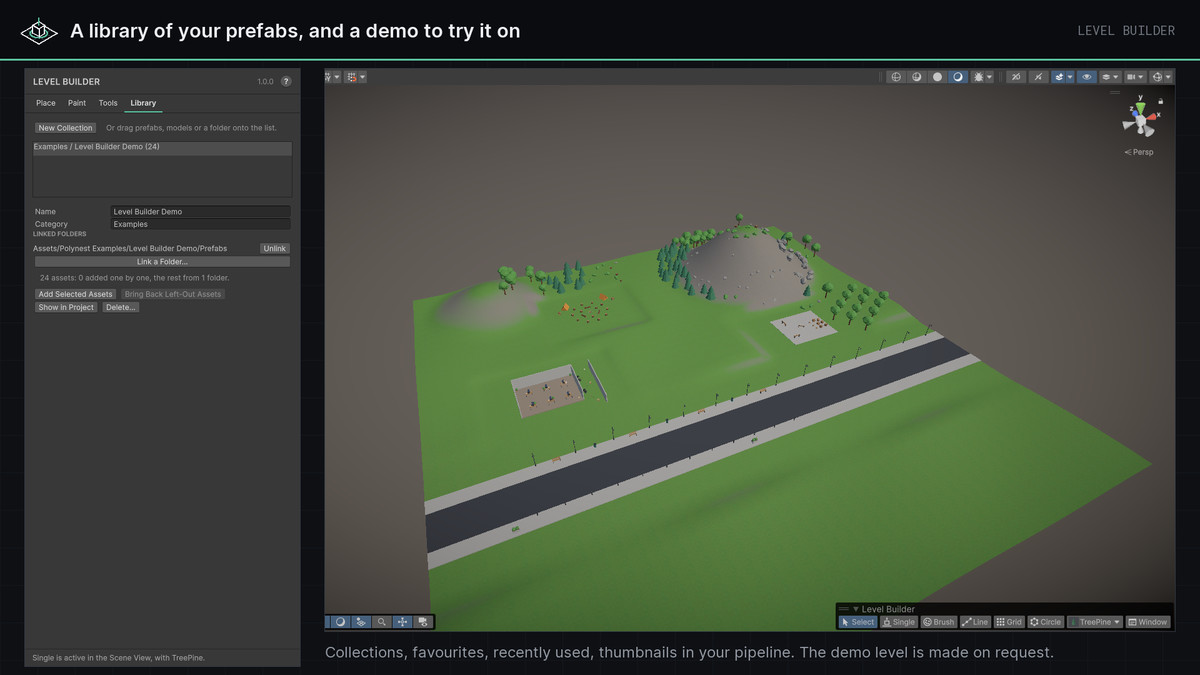Toggle the gizmo rotation lock icon

click(x=1160, y=101)
